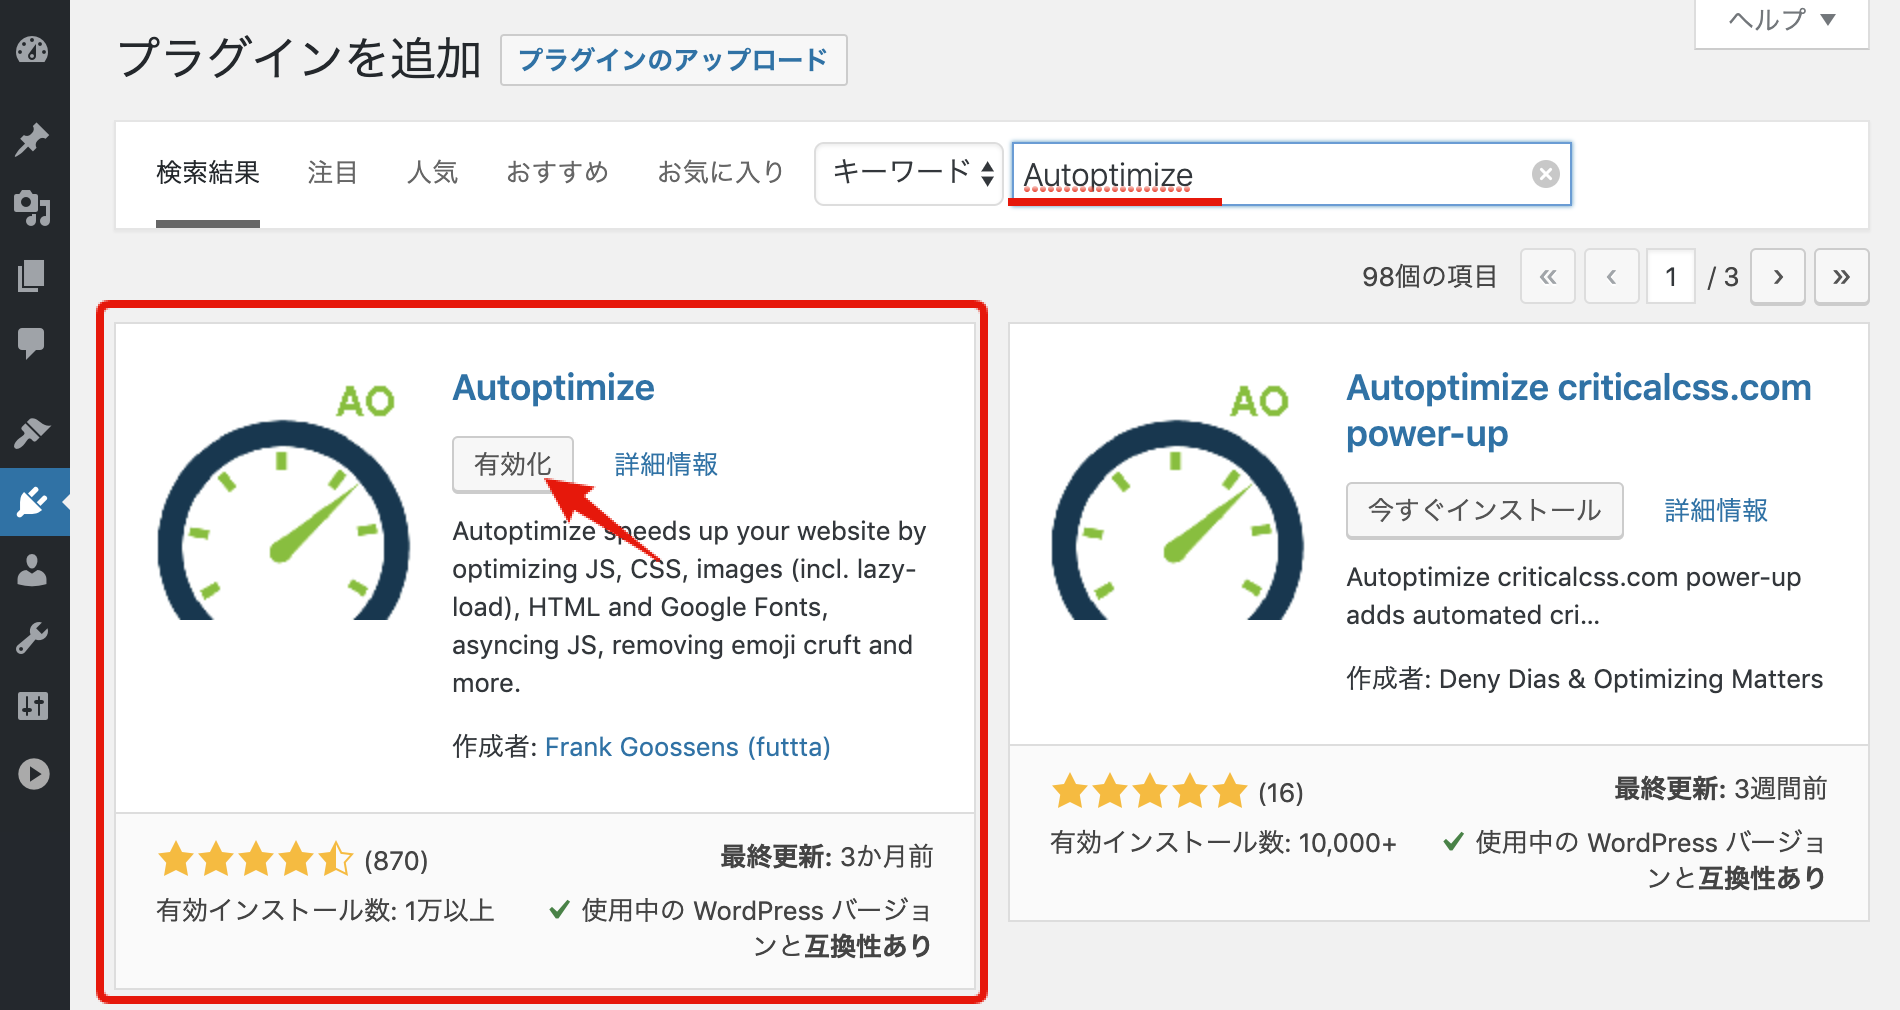Open the Settings sliders icon

click(x=33, y=706)
